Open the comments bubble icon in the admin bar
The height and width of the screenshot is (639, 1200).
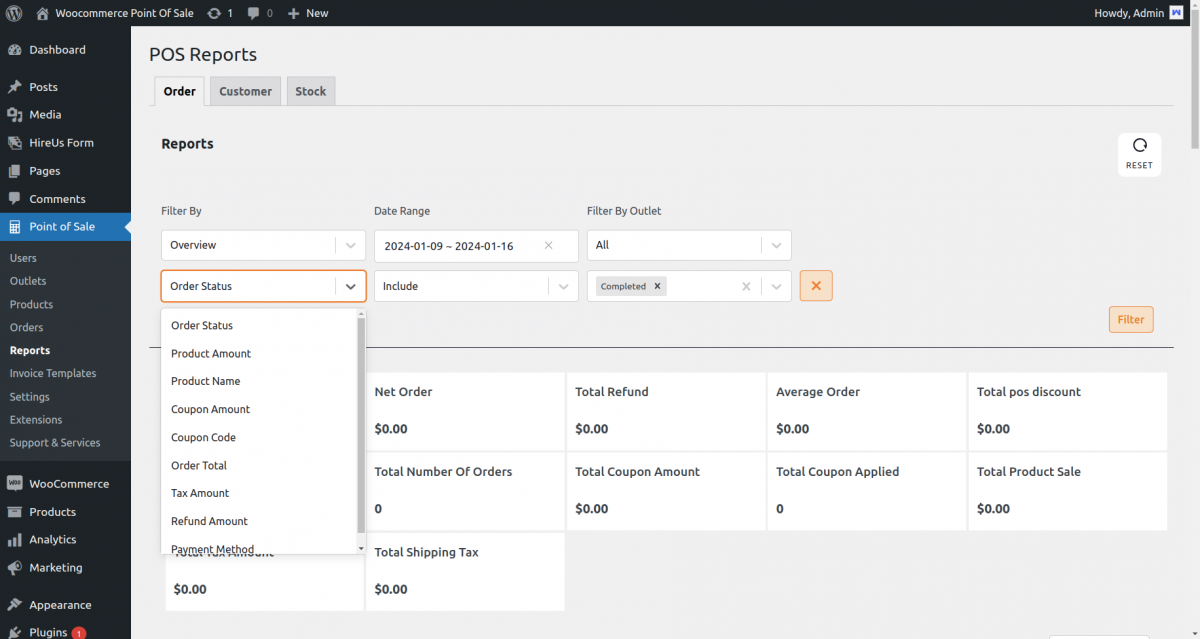click(x=254, y=13)
